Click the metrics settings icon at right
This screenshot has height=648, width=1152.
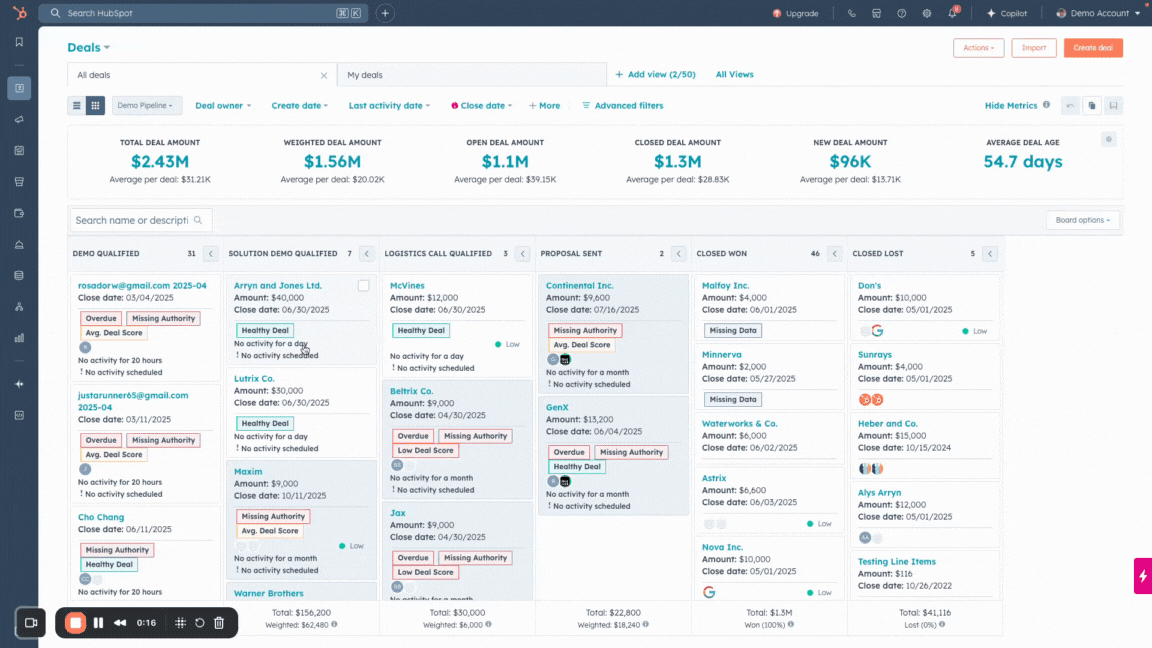1109,140
